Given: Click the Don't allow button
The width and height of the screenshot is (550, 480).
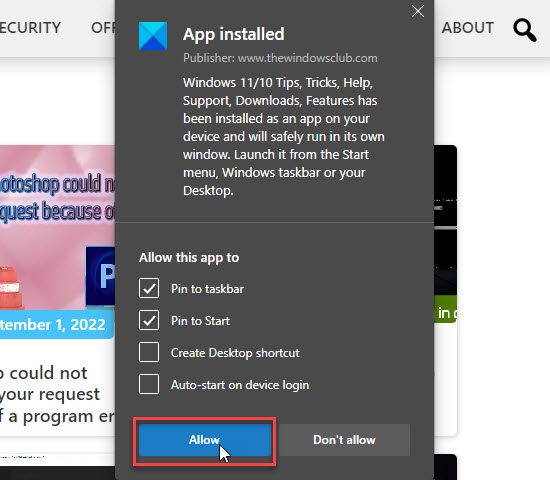Looking at the screenshot, I should (x=344, y=440).
